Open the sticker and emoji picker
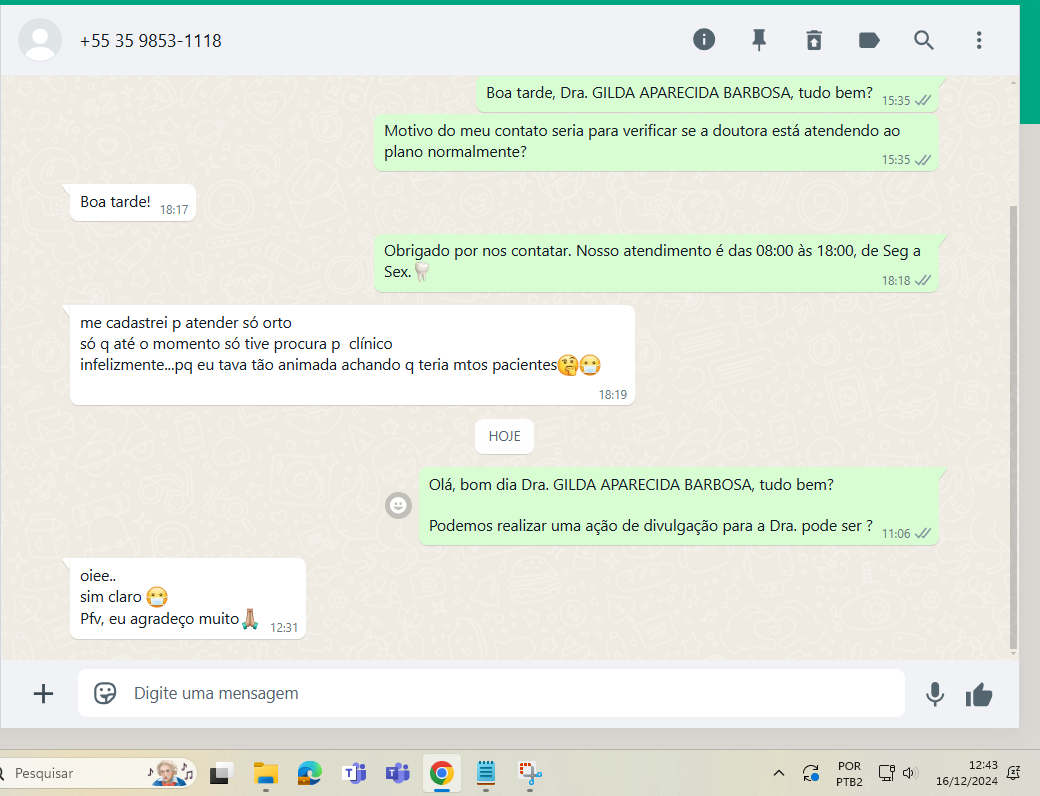 (x=105, y=693)
